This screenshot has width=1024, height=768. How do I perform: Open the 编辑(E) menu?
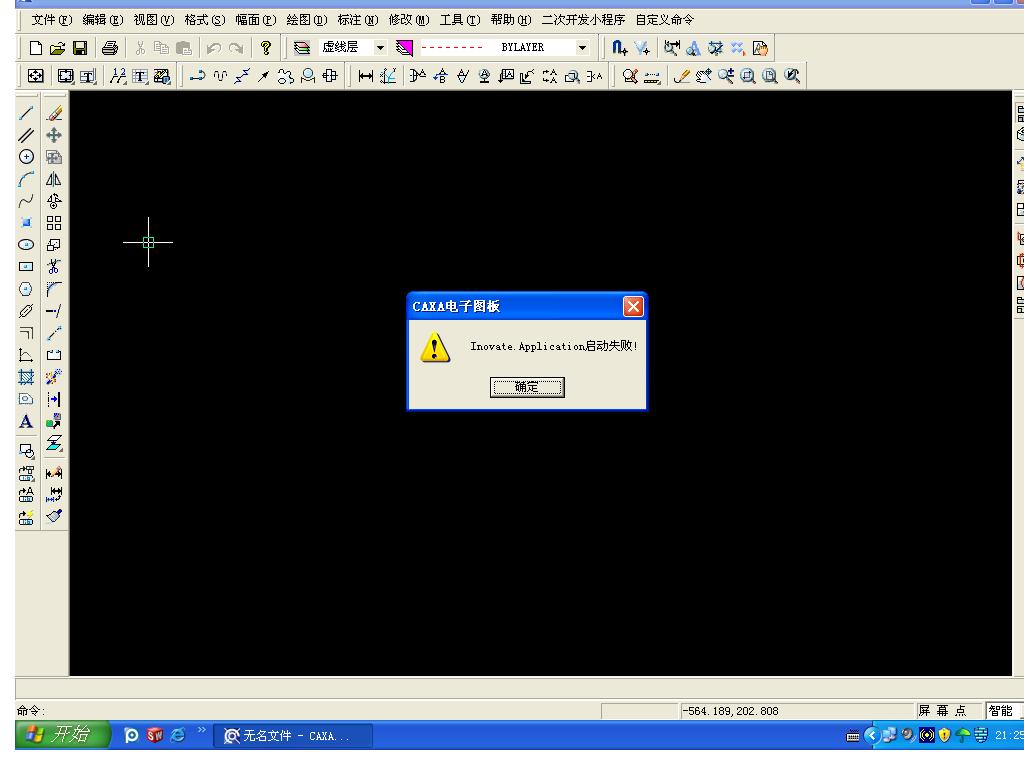(103, 20)
